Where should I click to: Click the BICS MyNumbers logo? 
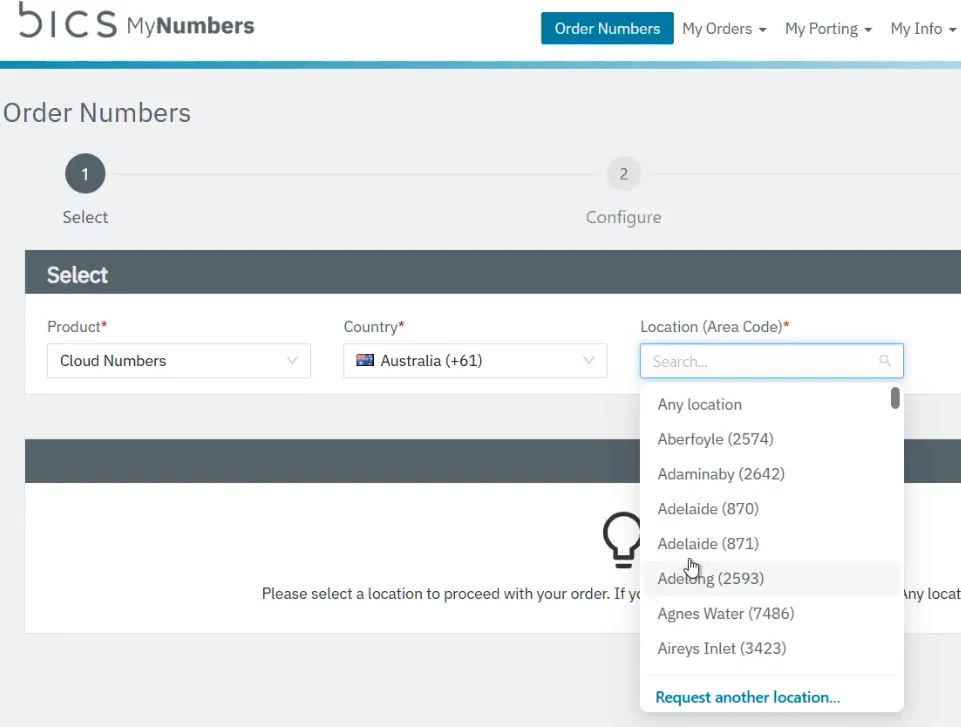pos(137,25)
